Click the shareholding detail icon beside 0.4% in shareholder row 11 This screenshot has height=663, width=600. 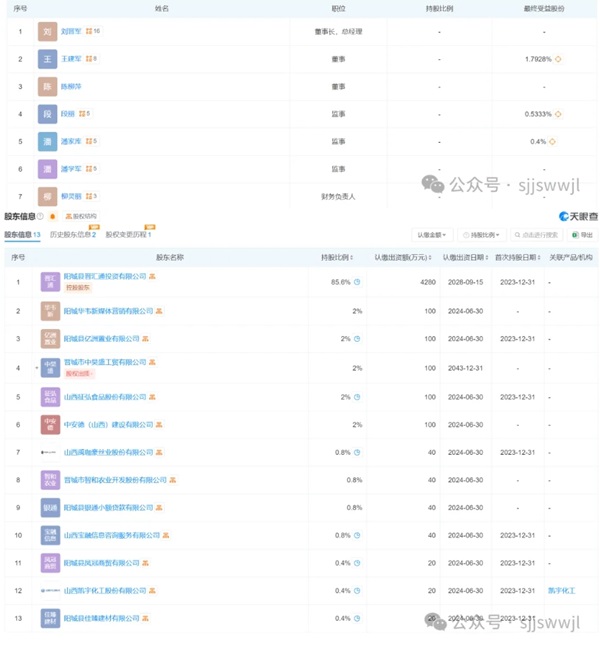[357, 563]
